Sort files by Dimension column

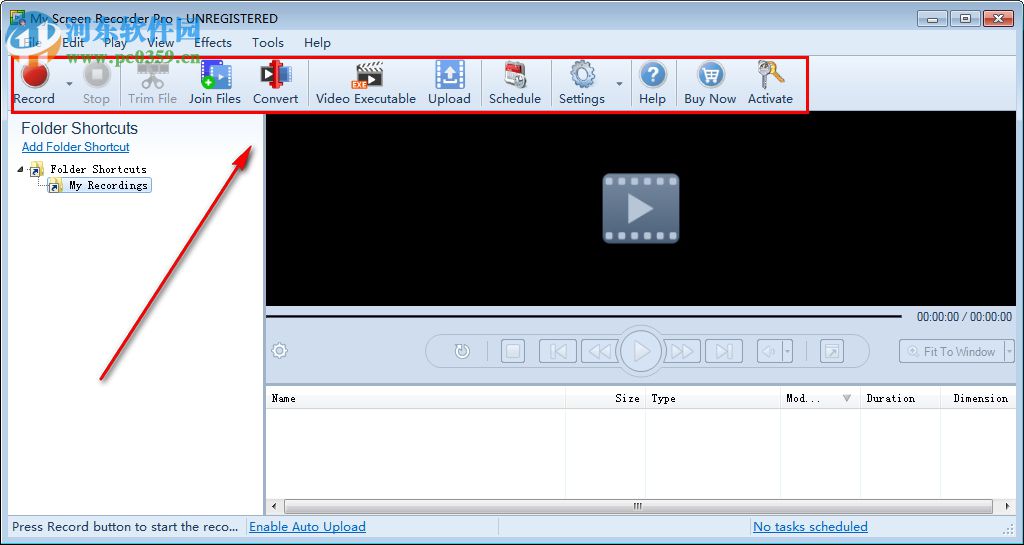980,398
